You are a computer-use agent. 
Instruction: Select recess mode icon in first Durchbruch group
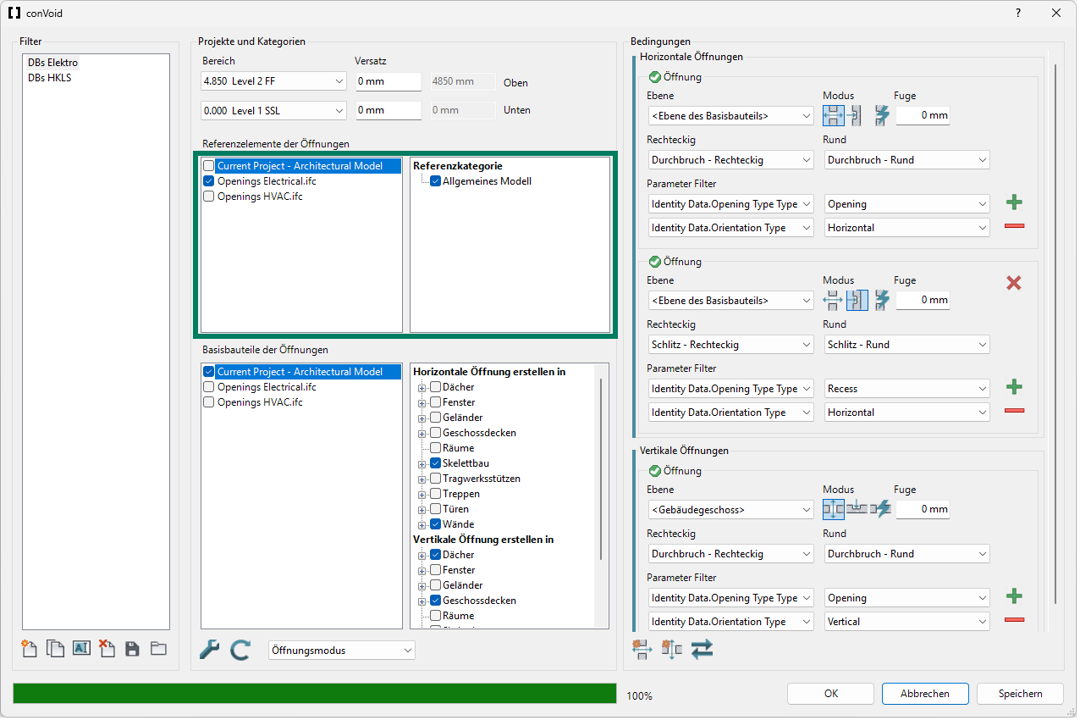(x=855, y=115)
